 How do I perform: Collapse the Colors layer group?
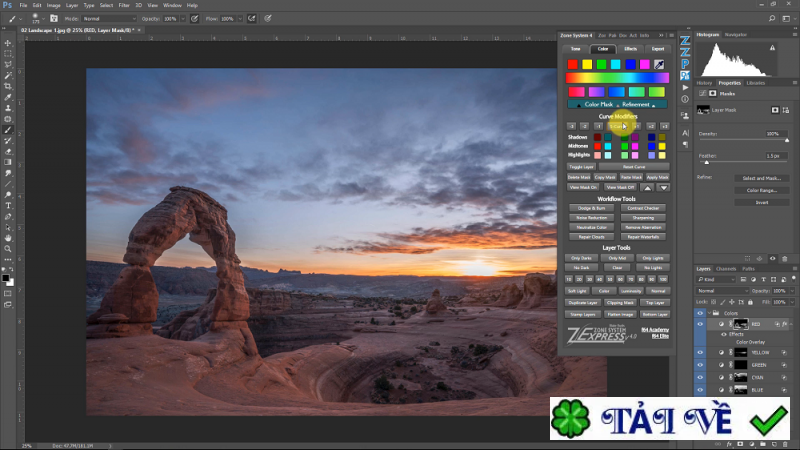click(711, 312)
